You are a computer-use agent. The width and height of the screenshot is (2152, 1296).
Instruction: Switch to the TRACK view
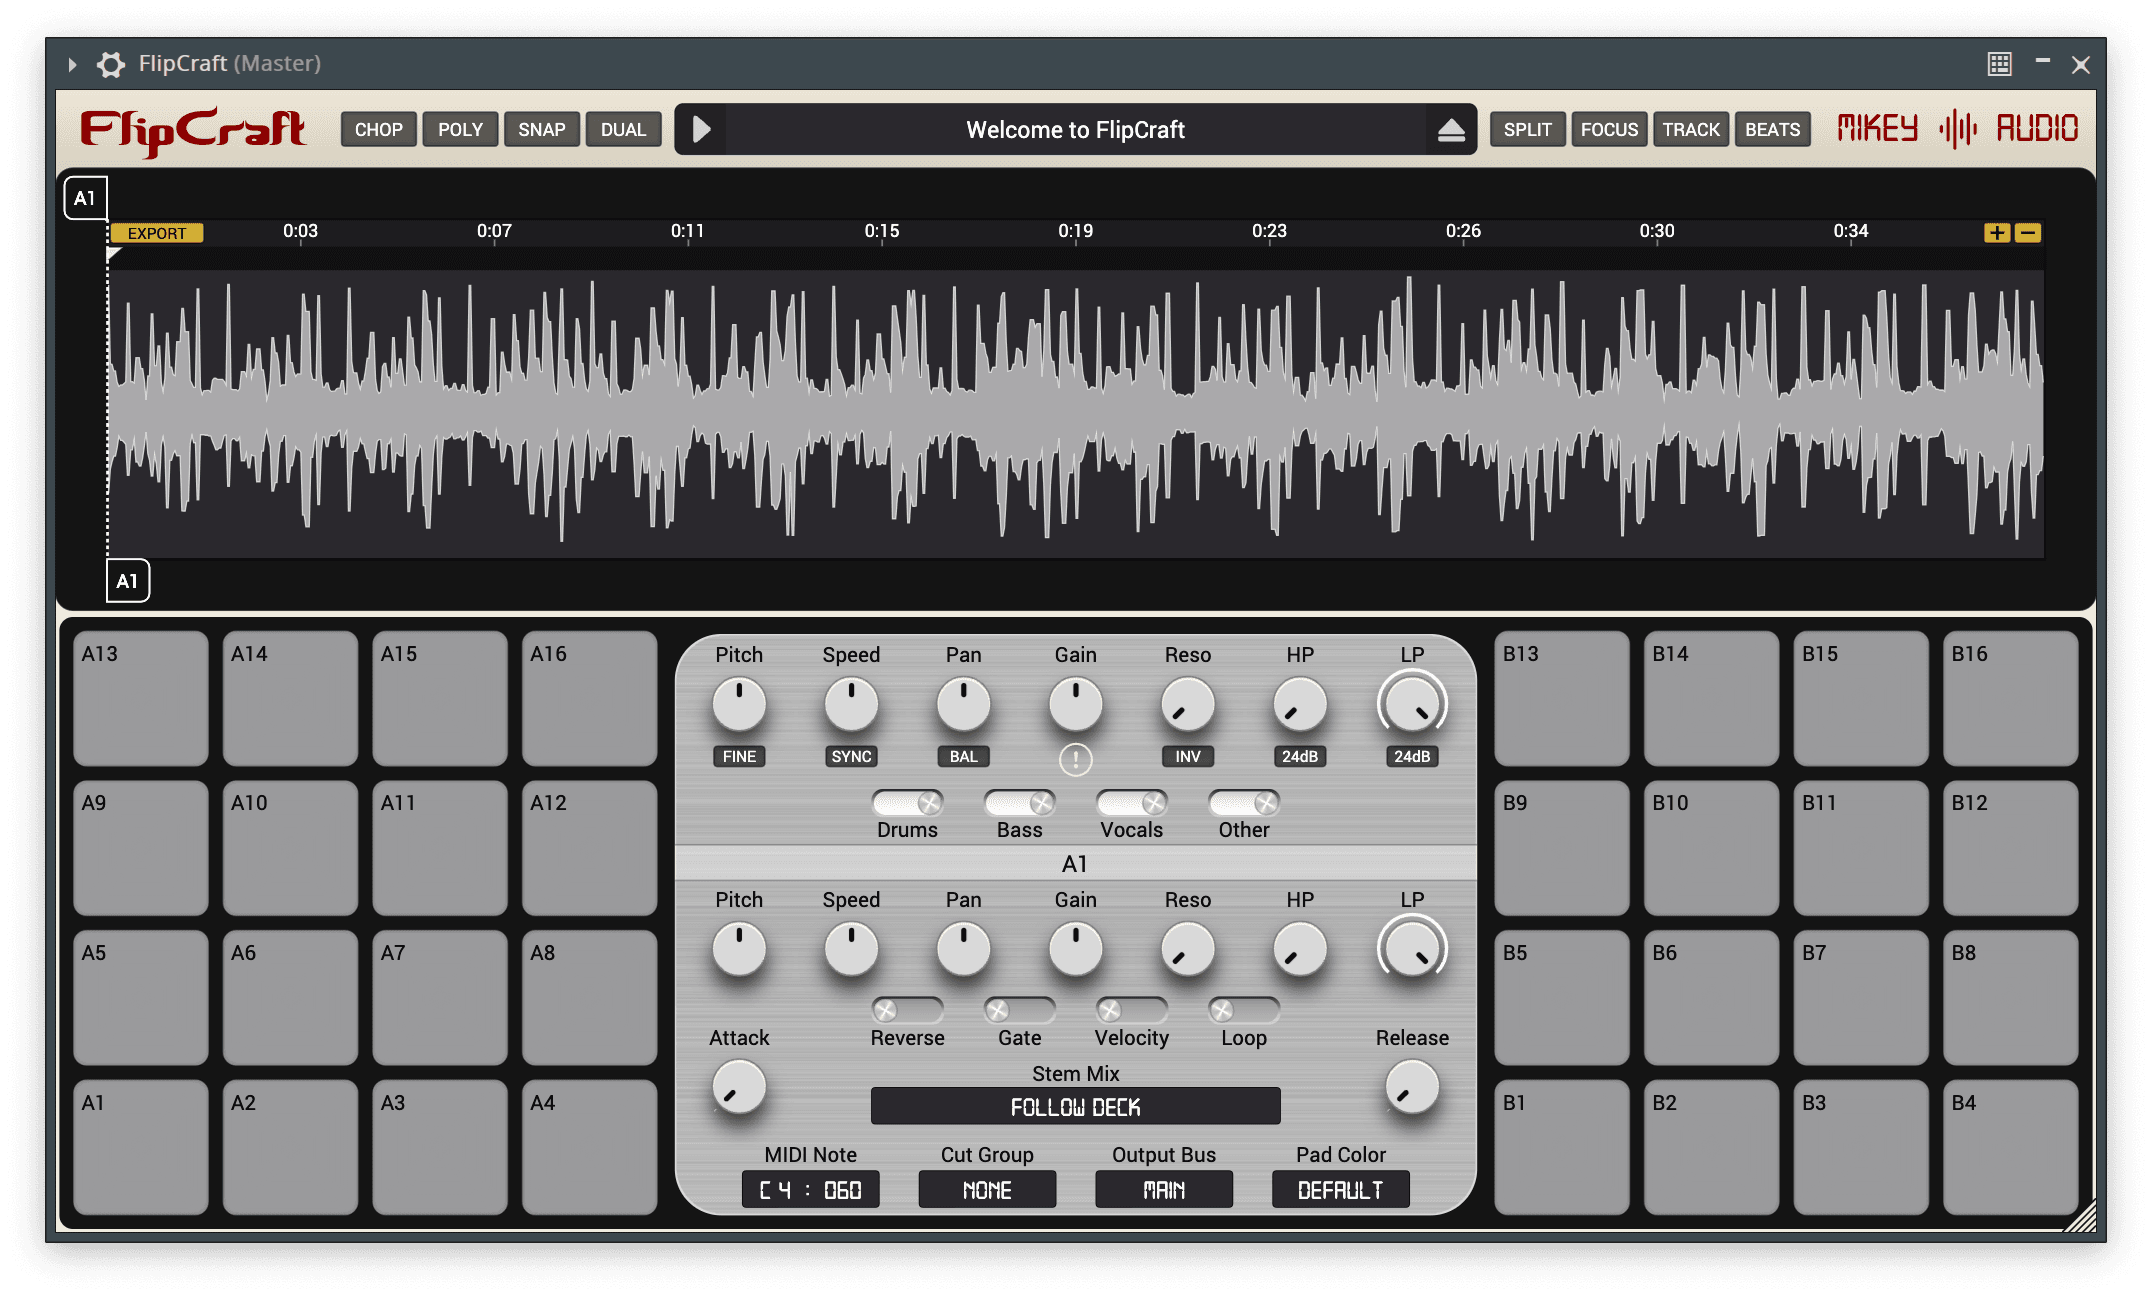point(1691,130)
